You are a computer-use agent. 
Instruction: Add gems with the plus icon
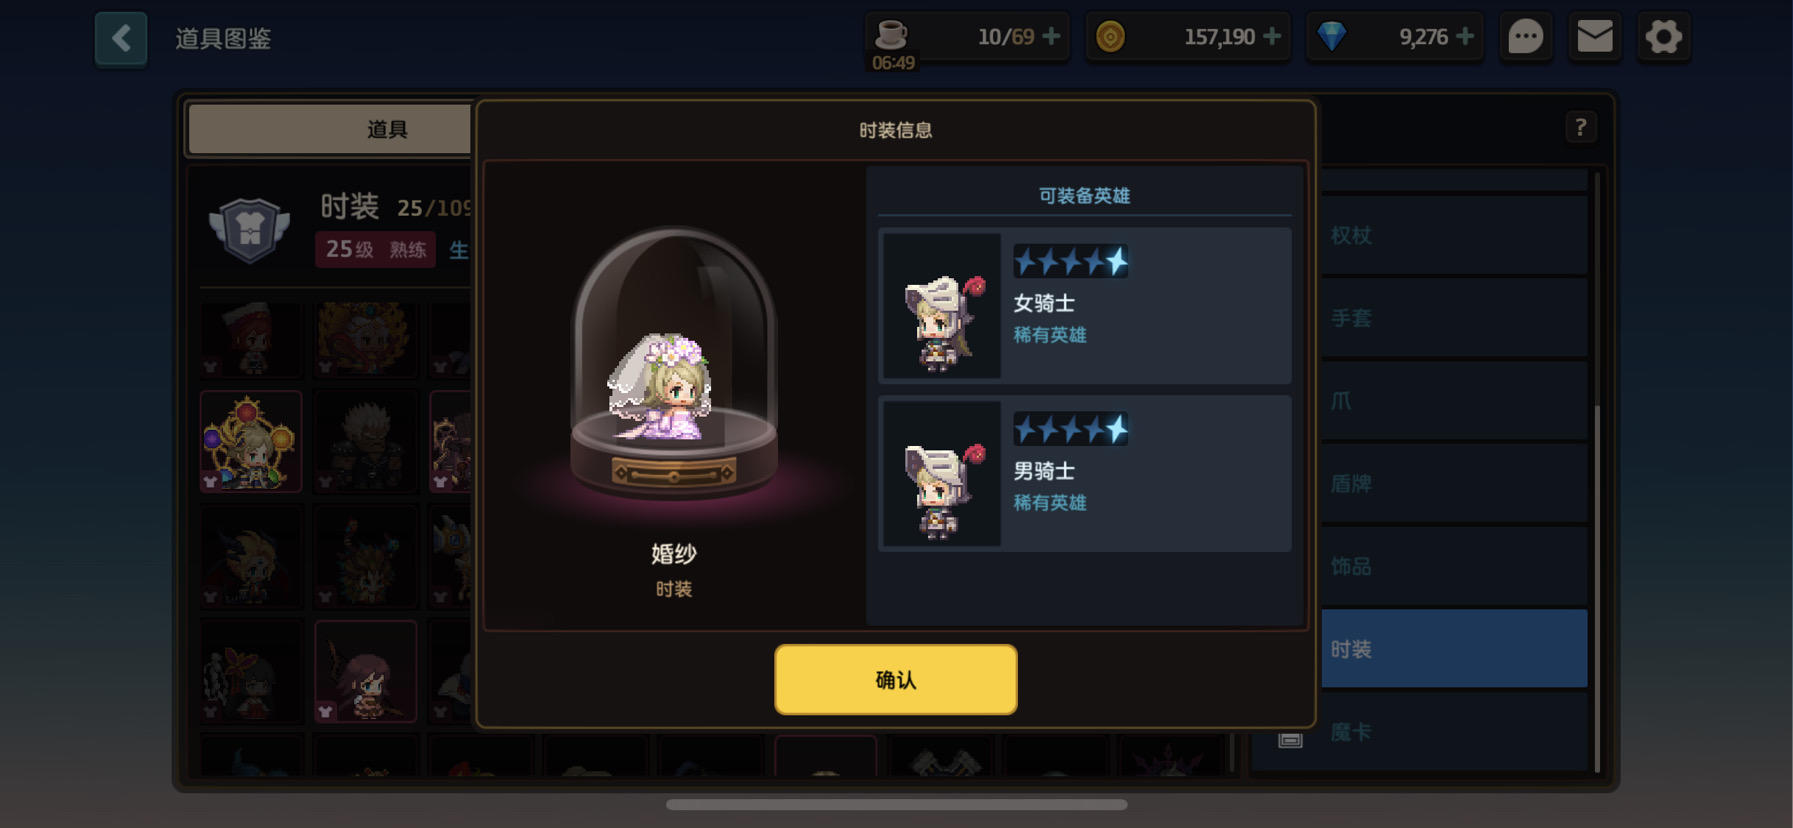(1465, 36)
